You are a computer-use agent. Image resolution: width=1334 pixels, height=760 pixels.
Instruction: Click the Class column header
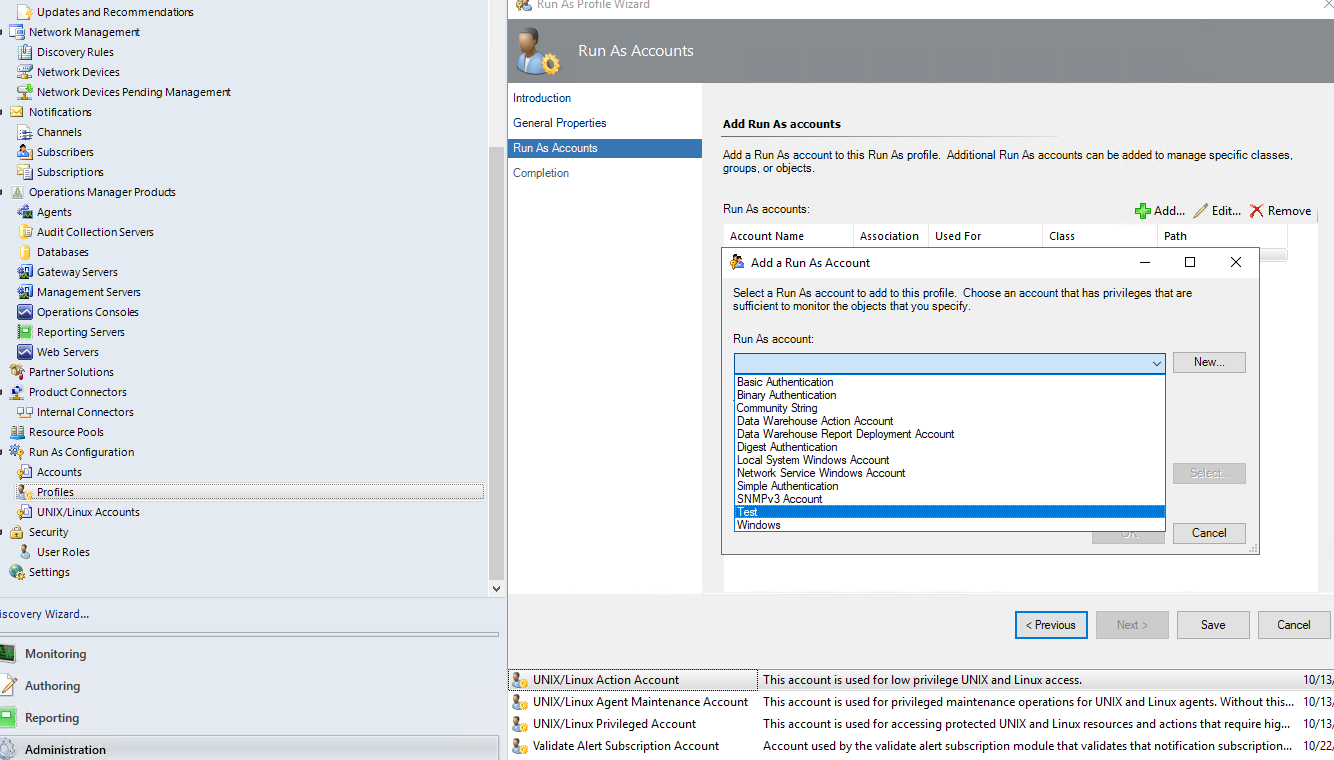coord(1099,236)
